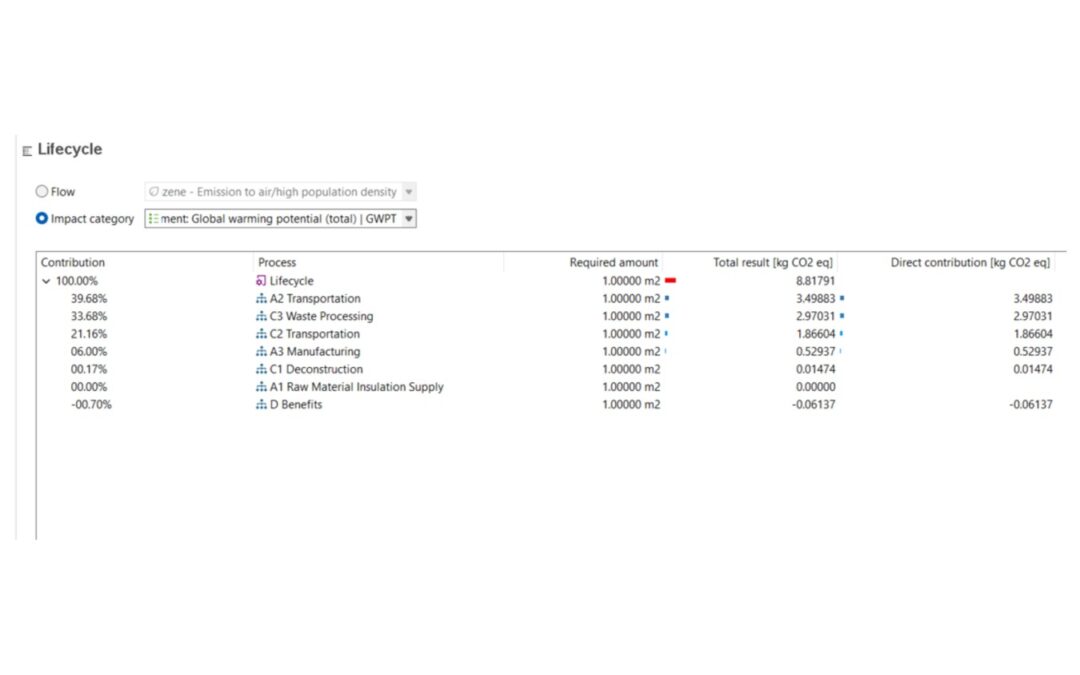The width and height of the screenshot is (1080, 675).
Task: Select the Flow radio button
Action: pos(42,192)
